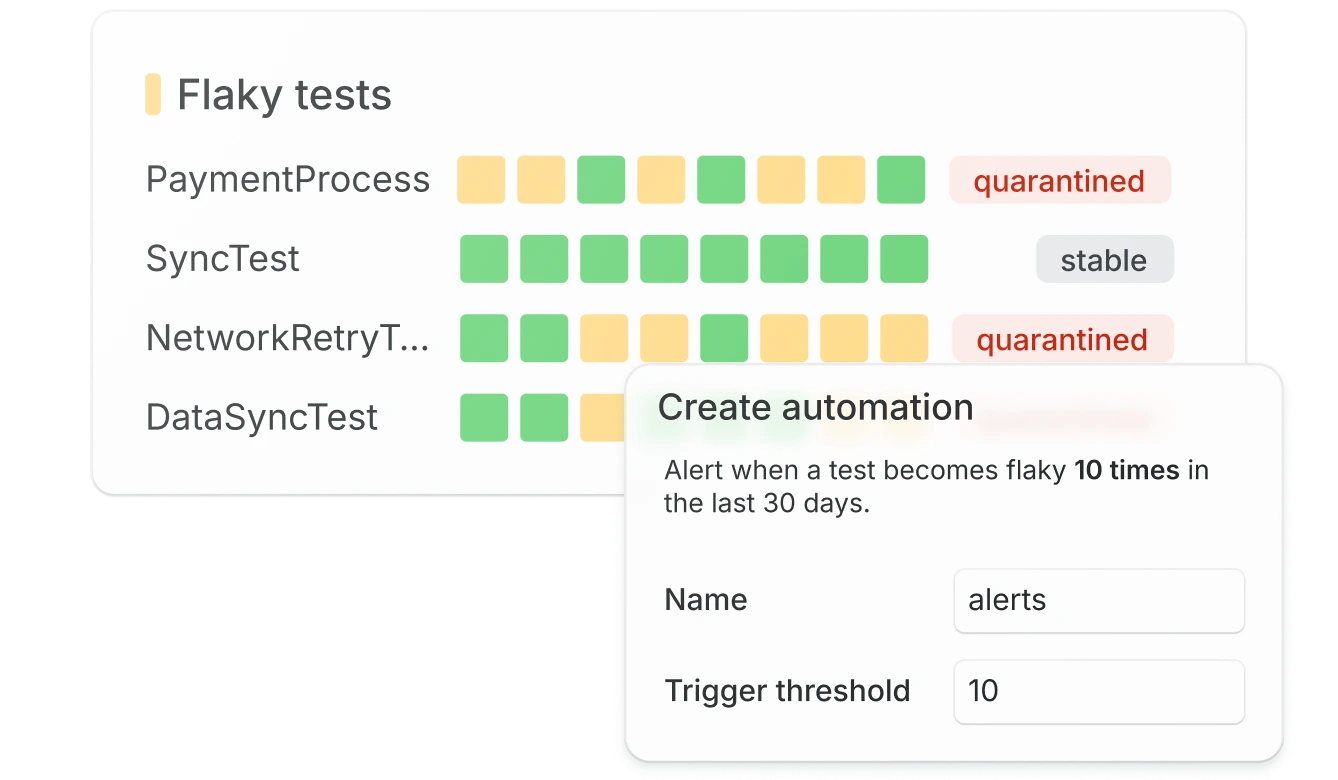This screenshot has width=1338, height=780.
Task: Toggle the quarantined status on PaymentProcess
Action: (1059, 181)
